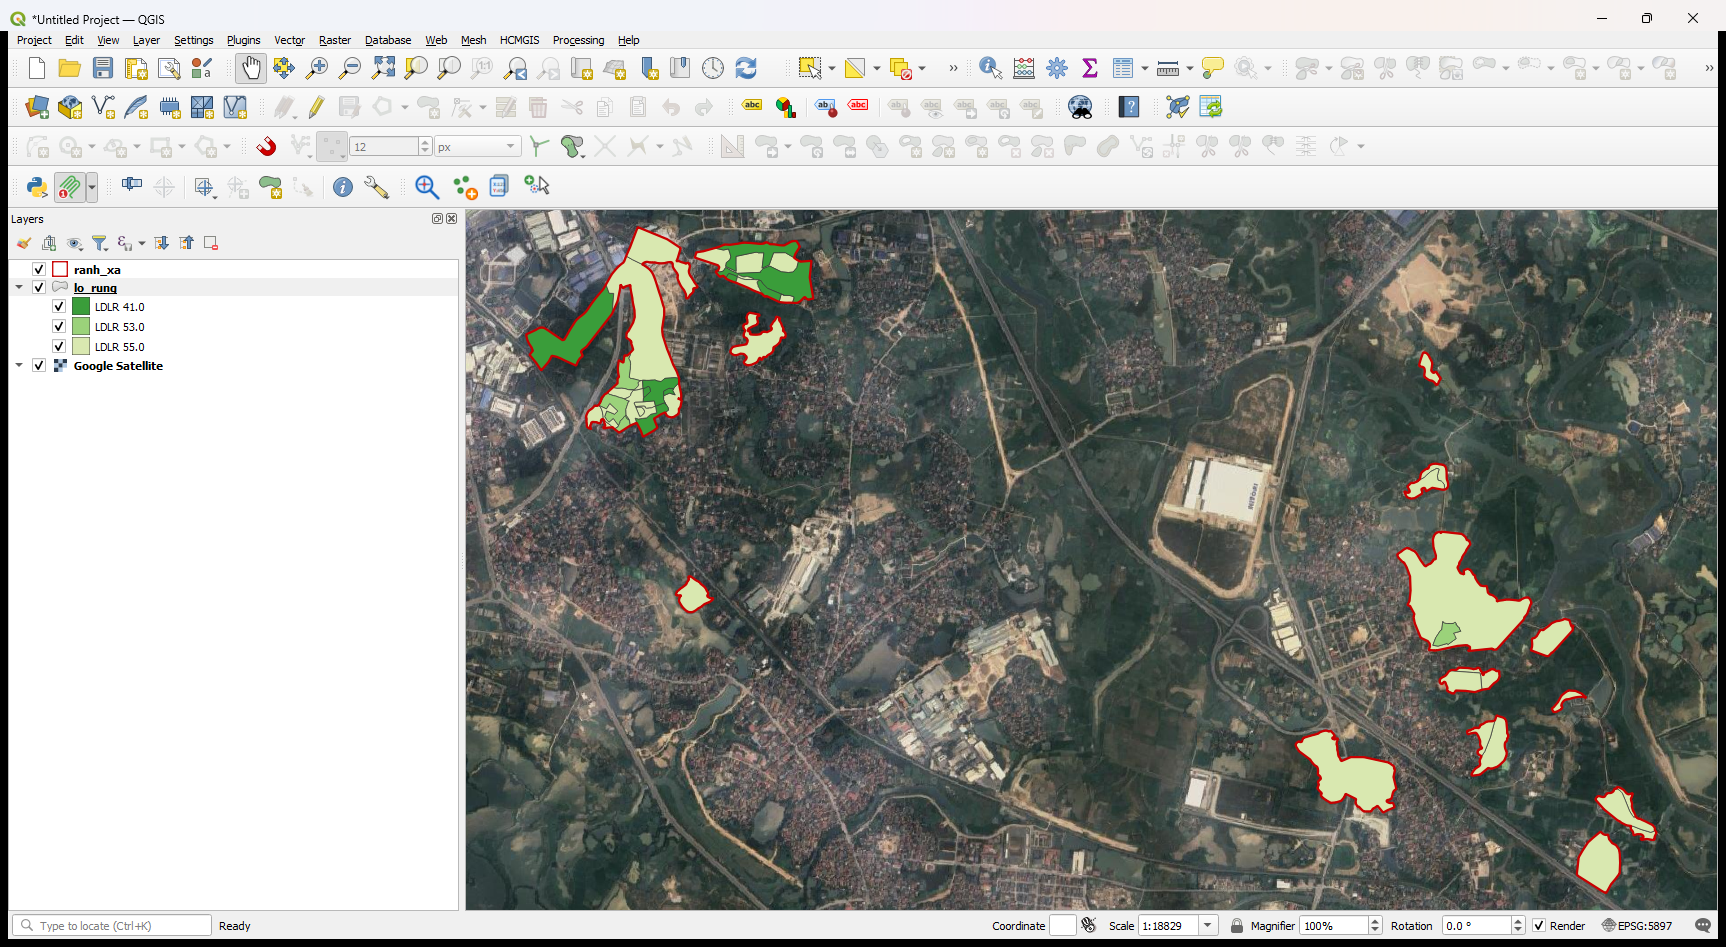Screen dimensions: 1726x947
Task: Open the Python console icon
Action: [37, 187]
